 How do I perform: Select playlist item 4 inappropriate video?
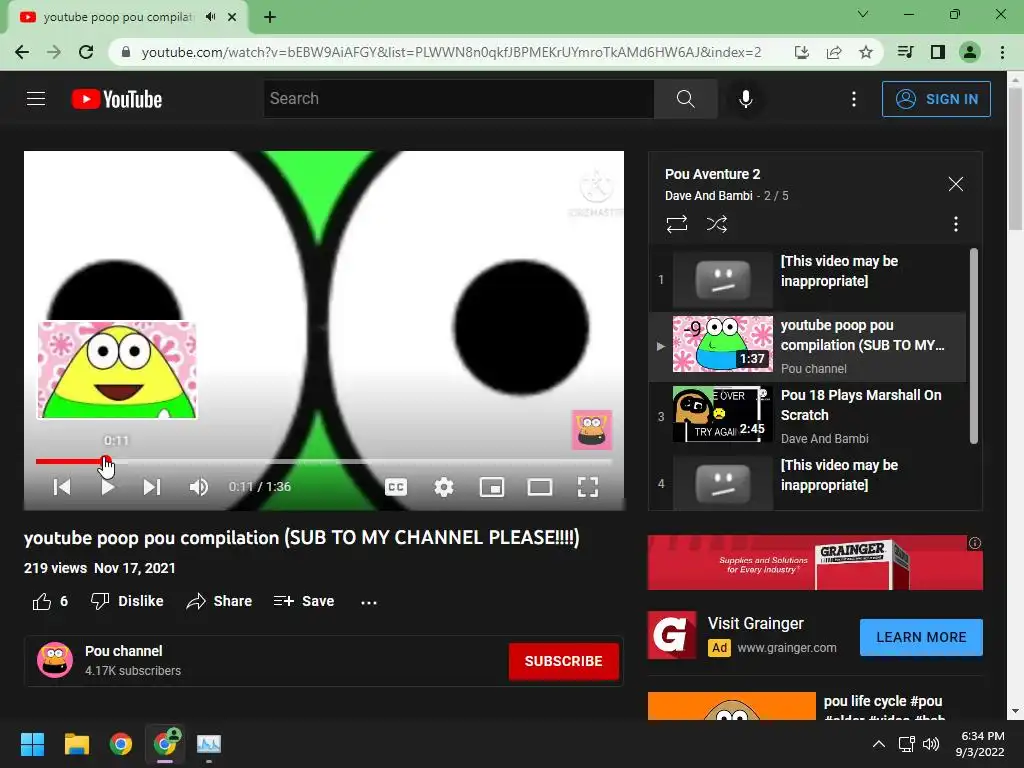point(808,482)
